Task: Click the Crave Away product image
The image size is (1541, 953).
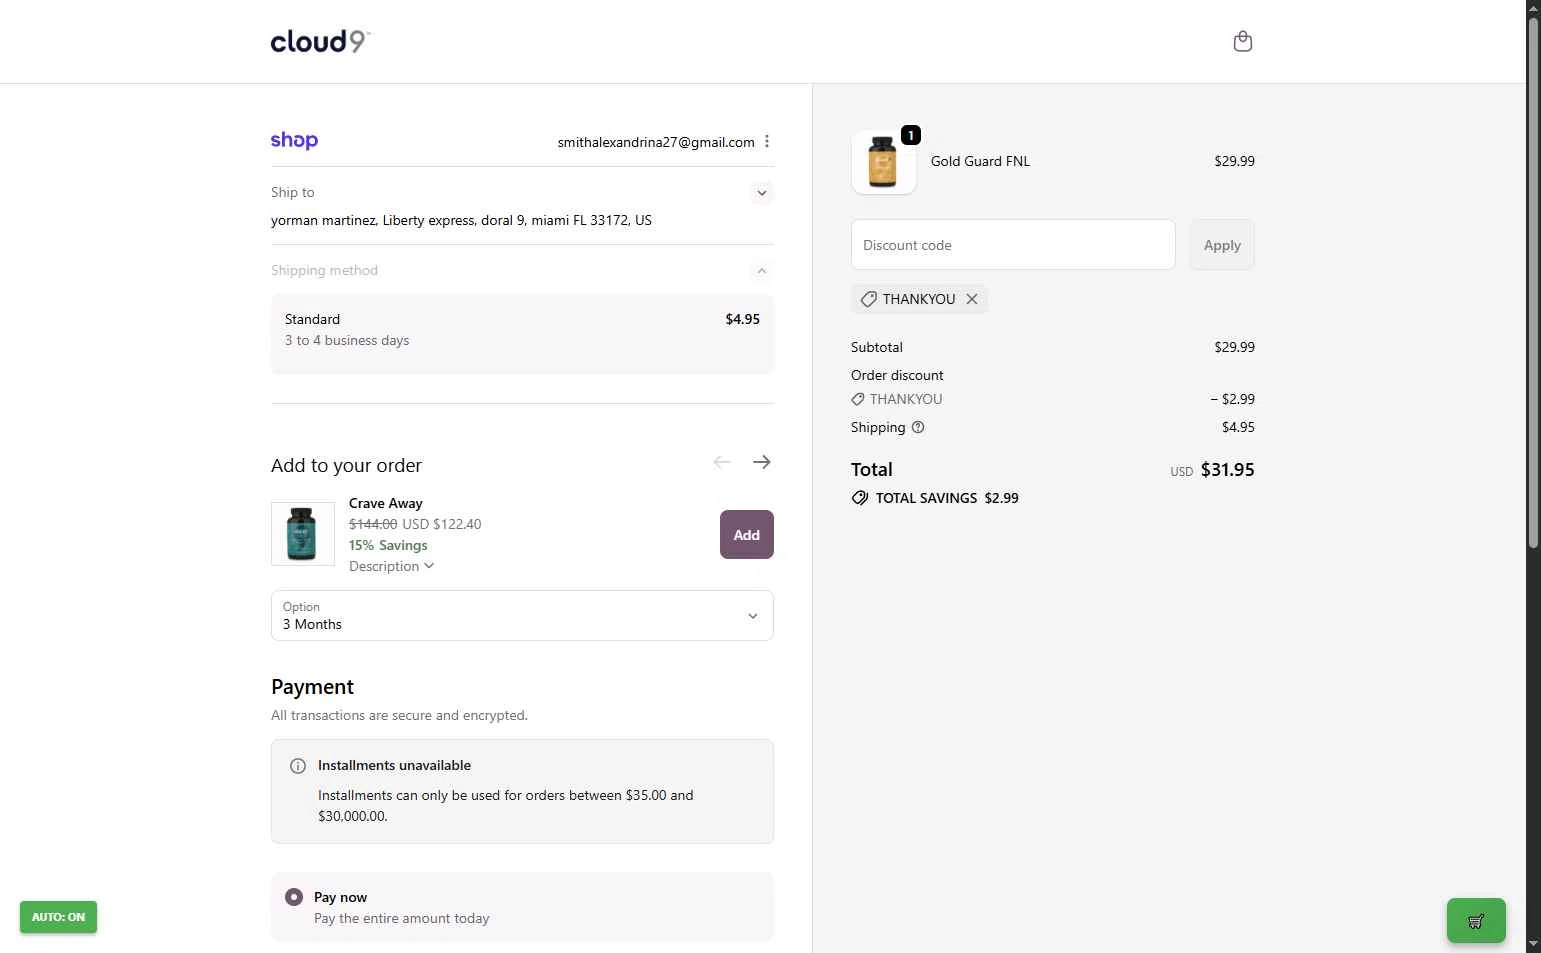Action: click(x=302, y=534)
